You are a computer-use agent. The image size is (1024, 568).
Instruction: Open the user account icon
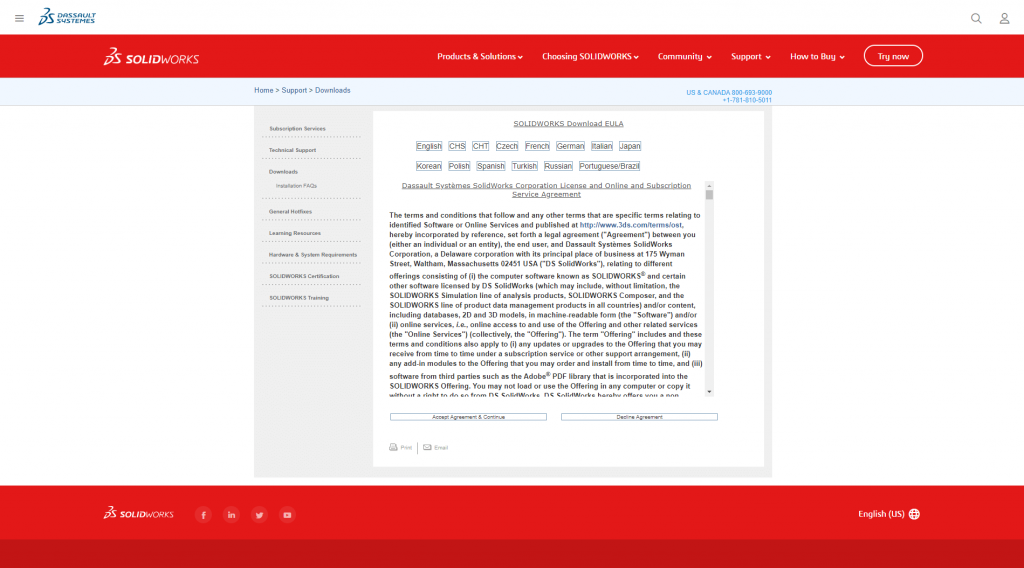coord(1004,18)
